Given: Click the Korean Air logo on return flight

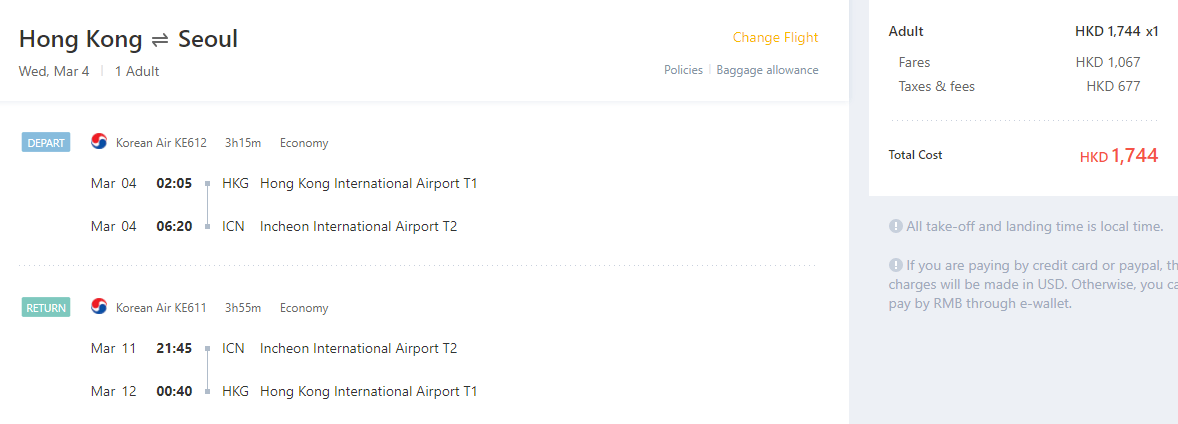Looking at the screenshot, I should point(99,307).
